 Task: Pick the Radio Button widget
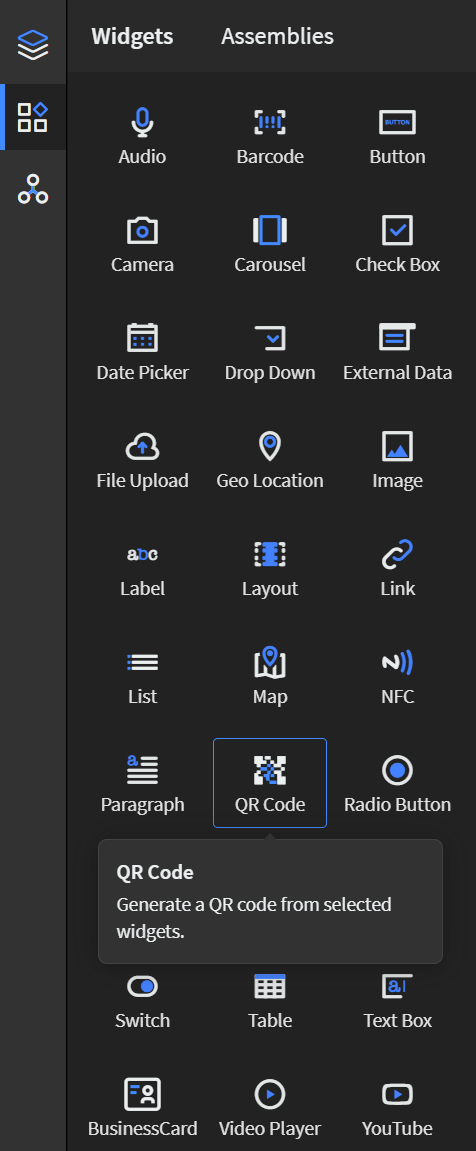pyautogui.click(x=397, y=783)
